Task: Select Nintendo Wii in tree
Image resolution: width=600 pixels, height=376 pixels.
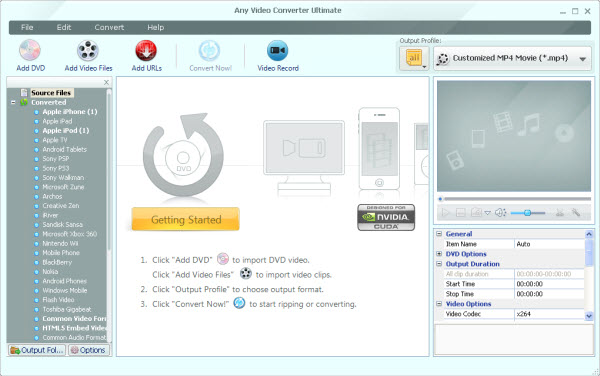Action: pyautogui.click(x=60, y=243)
